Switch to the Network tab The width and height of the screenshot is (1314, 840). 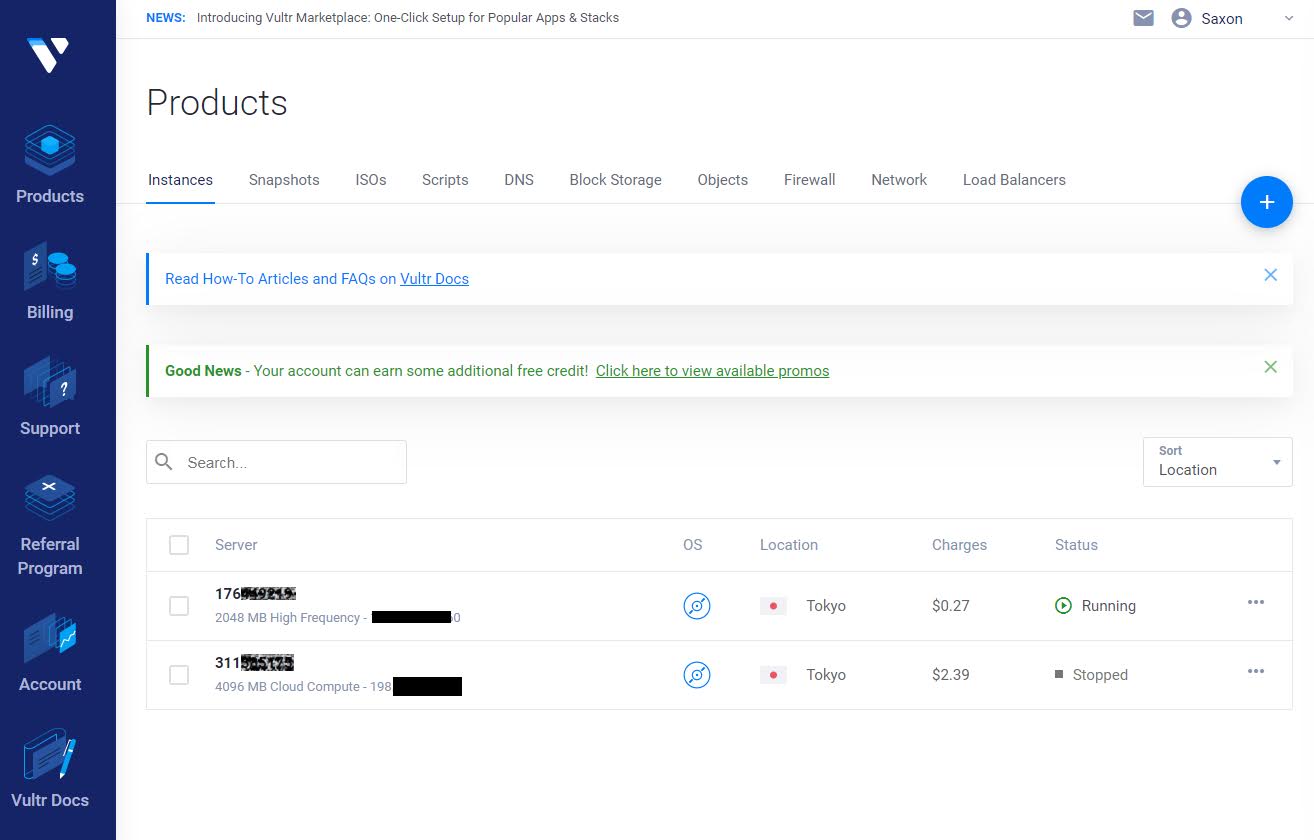pos(899,180)
